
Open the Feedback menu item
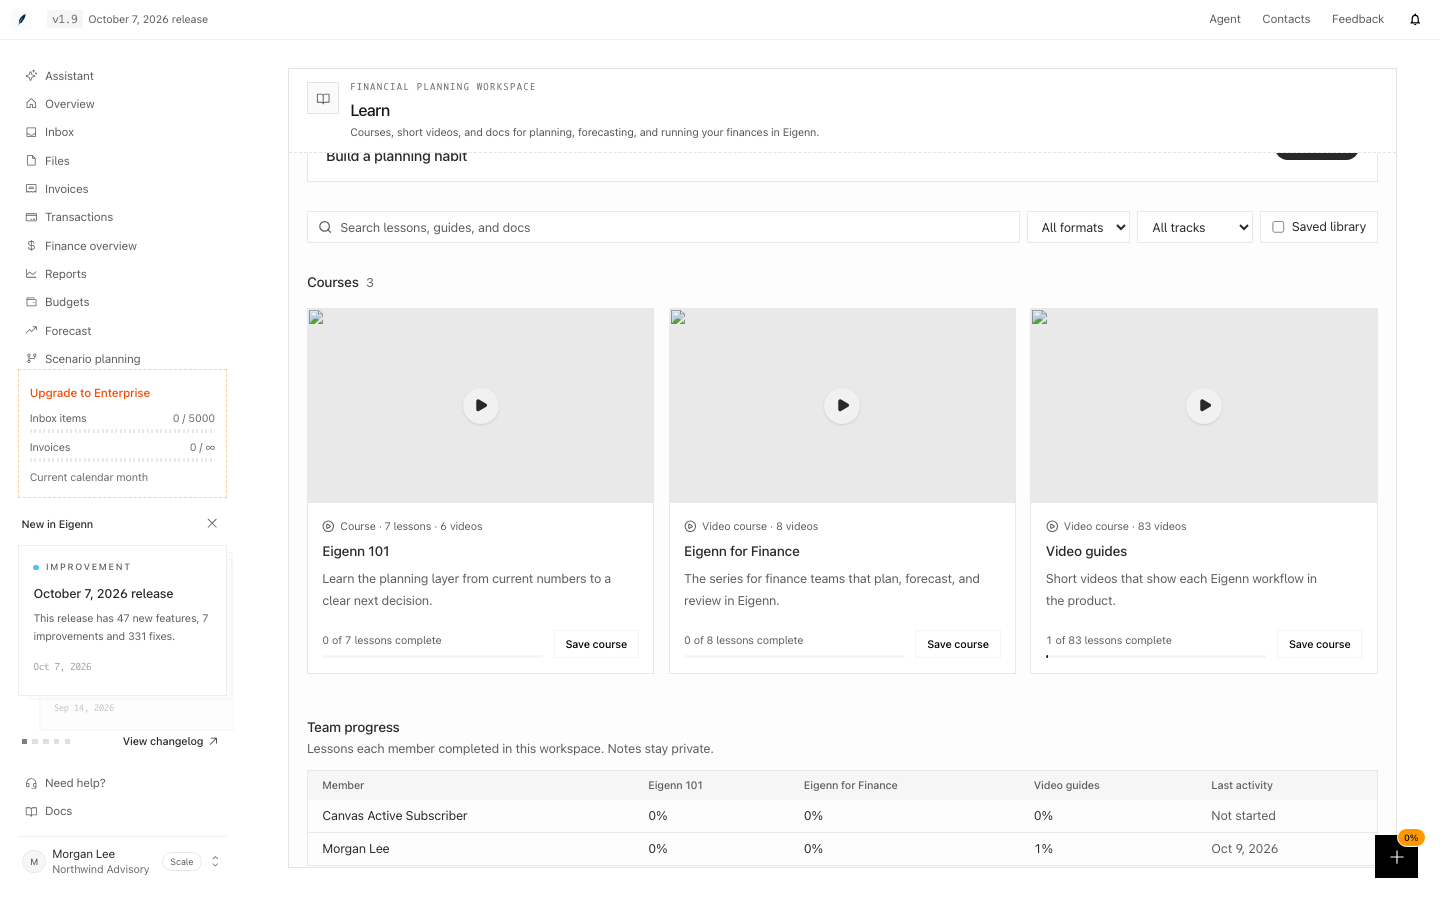tap(1358, 19)
